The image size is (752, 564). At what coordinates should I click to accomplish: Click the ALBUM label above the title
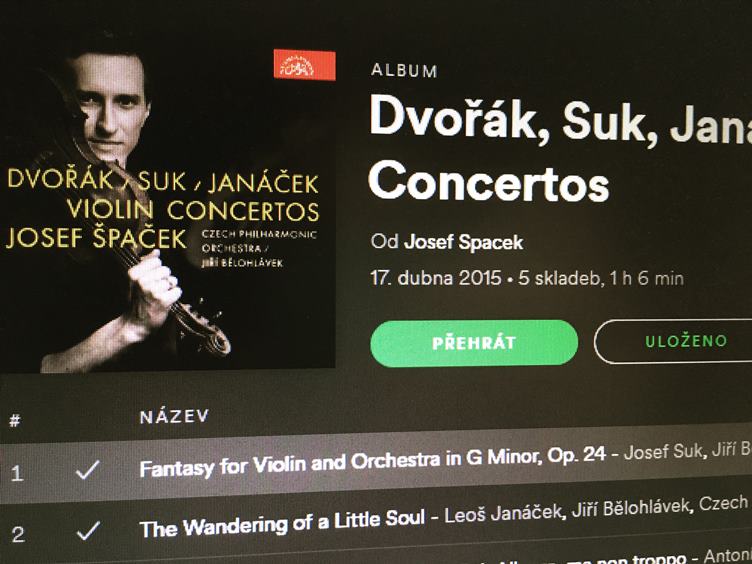404,71
